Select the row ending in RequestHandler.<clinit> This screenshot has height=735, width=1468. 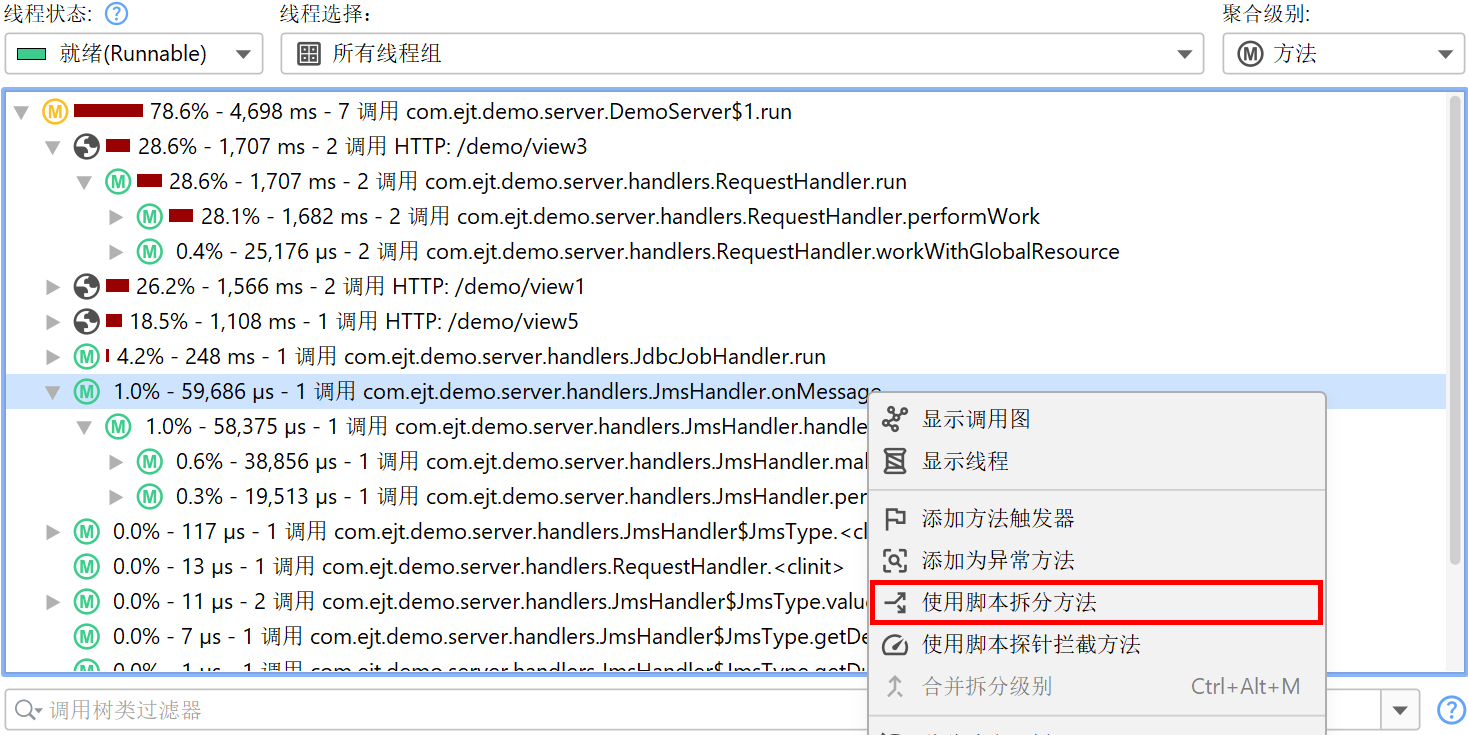click(x=478, y=566)
